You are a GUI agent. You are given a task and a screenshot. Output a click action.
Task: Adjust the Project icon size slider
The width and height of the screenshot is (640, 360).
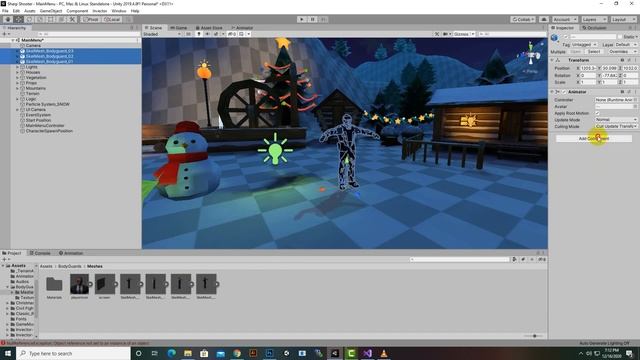click(x=534, y=336)
